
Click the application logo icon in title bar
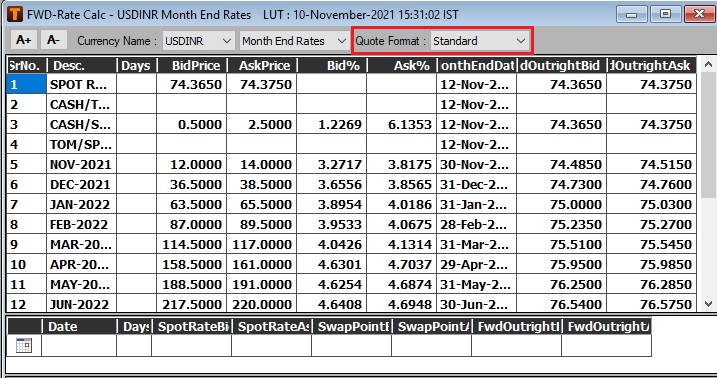pos(15,14)
